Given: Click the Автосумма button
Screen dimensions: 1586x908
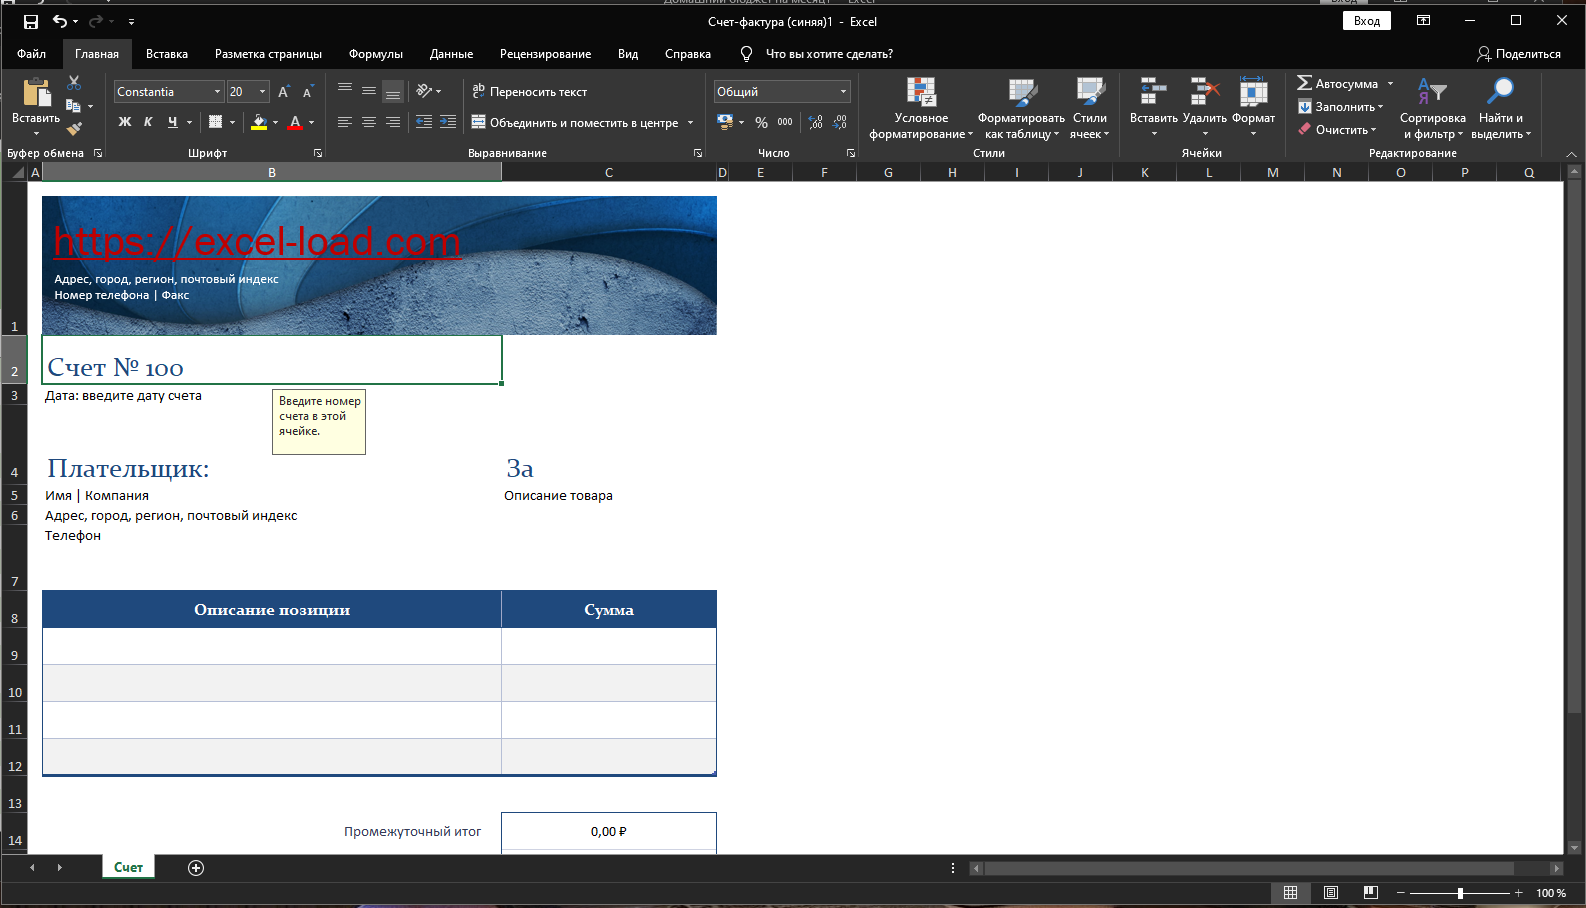Looking at the screenshot, I should [1337, 84].
